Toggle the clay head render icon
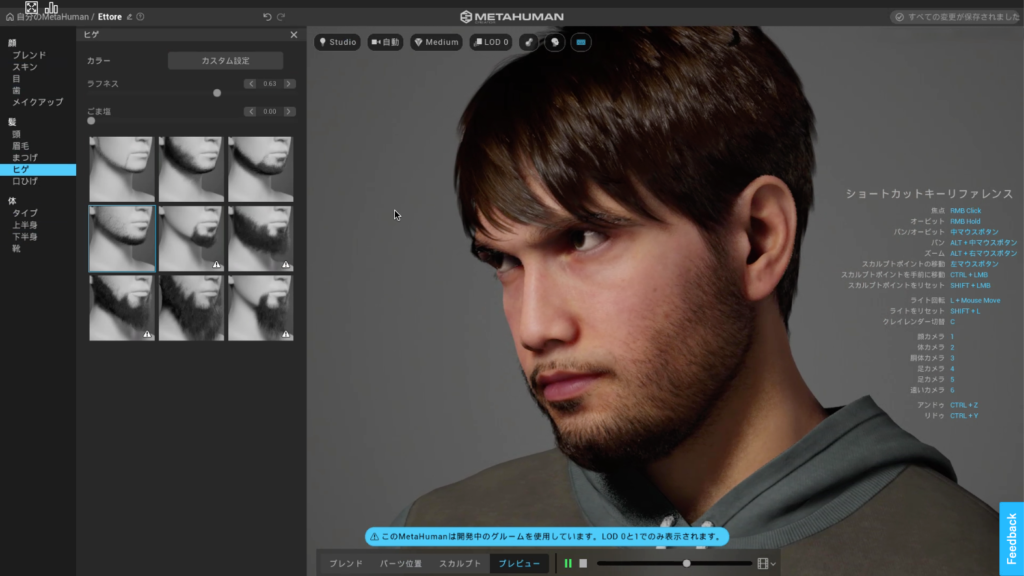Image resolution: width=1024 pixels, height=576 pixels. pyautogui.click(x=555, y=42)
